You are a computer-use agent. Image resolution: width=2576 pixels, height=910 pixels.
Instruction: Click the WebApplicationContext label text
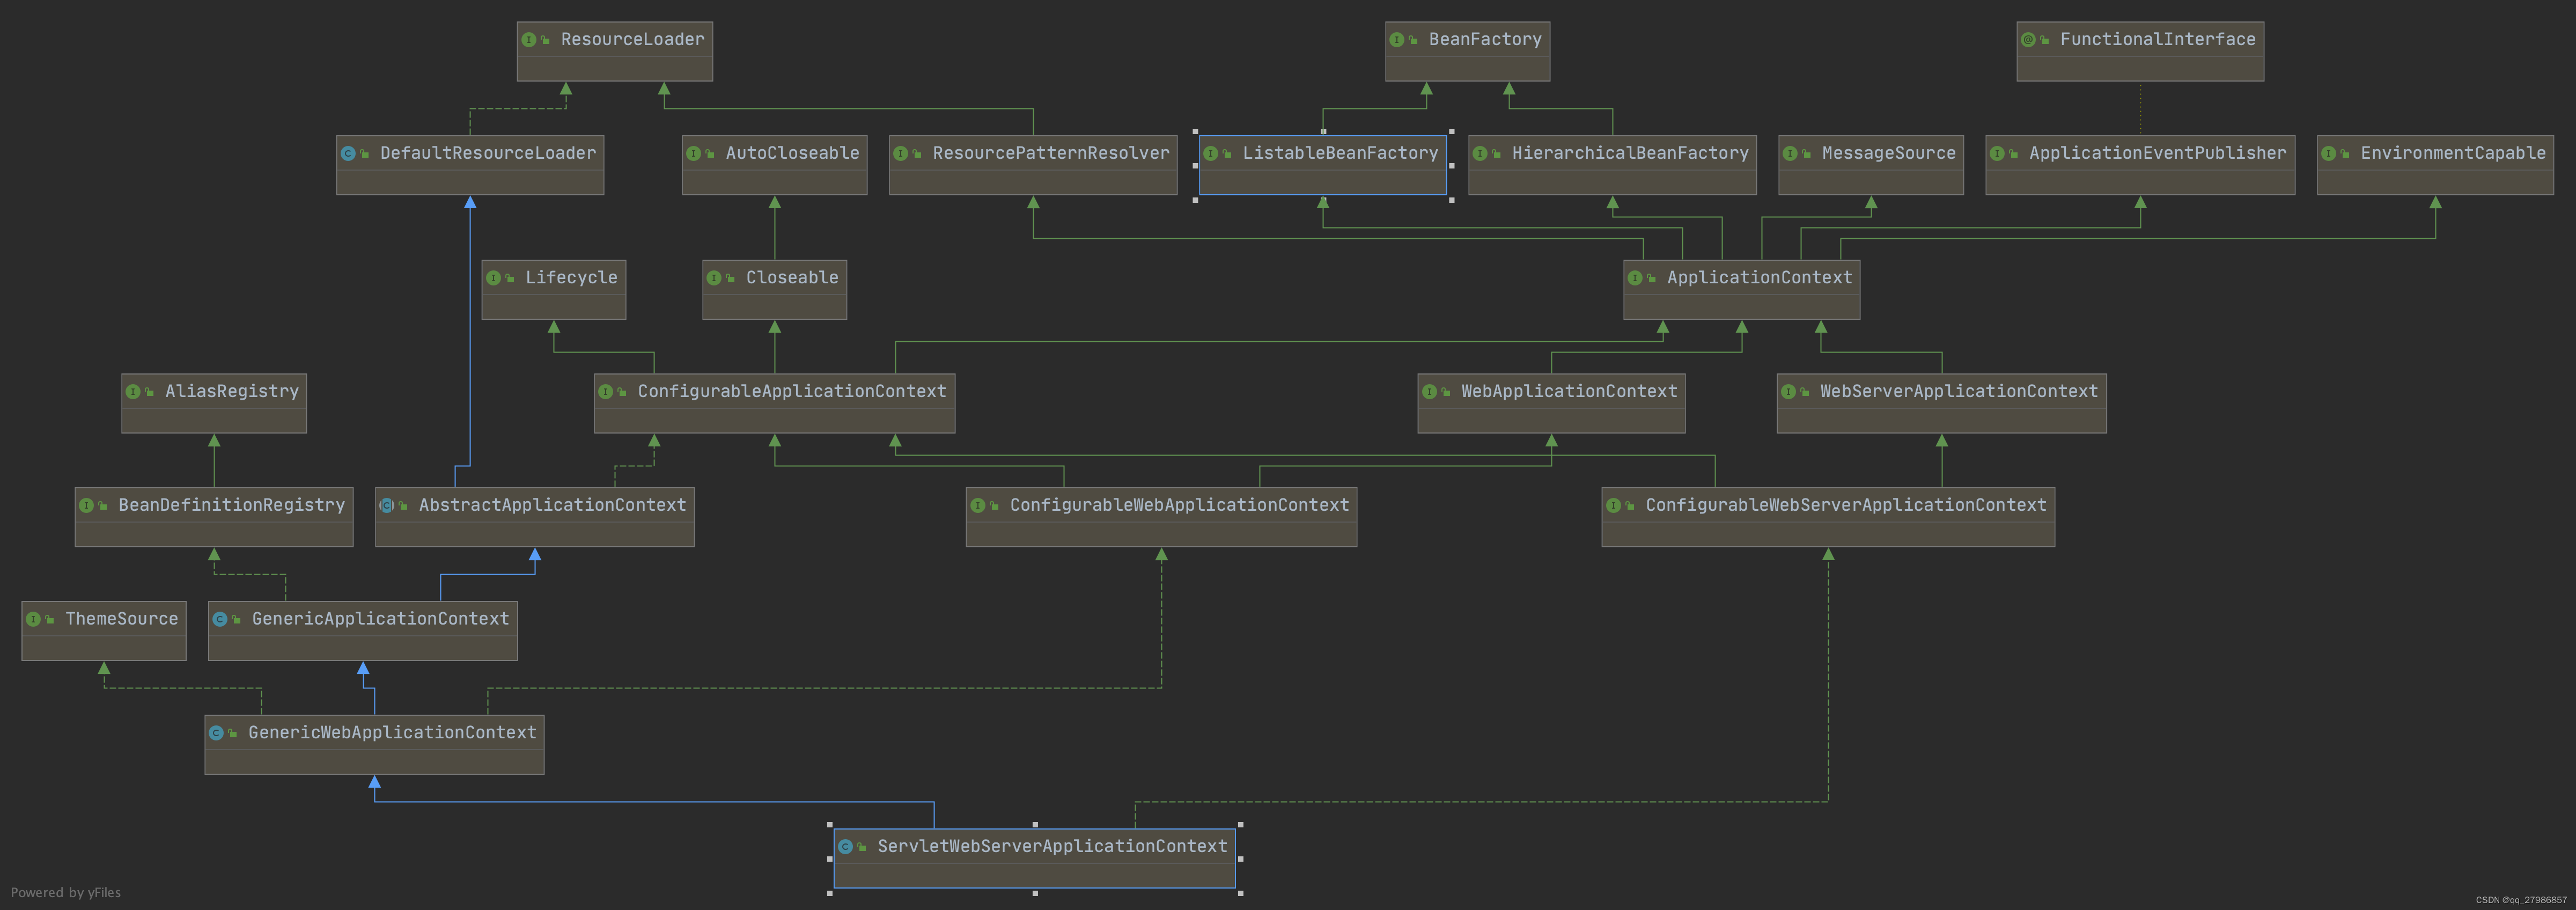(x=1569, y=392)
